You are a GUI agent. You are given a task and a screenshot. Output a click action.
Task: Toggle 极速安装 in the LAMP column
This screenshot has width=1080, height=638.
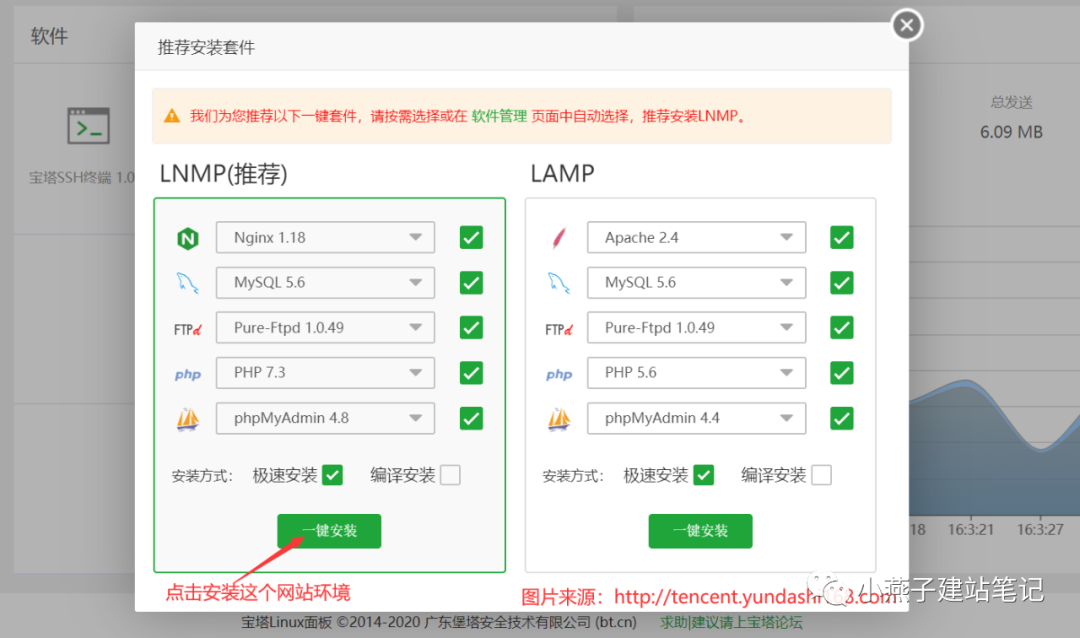coord(705,474)
